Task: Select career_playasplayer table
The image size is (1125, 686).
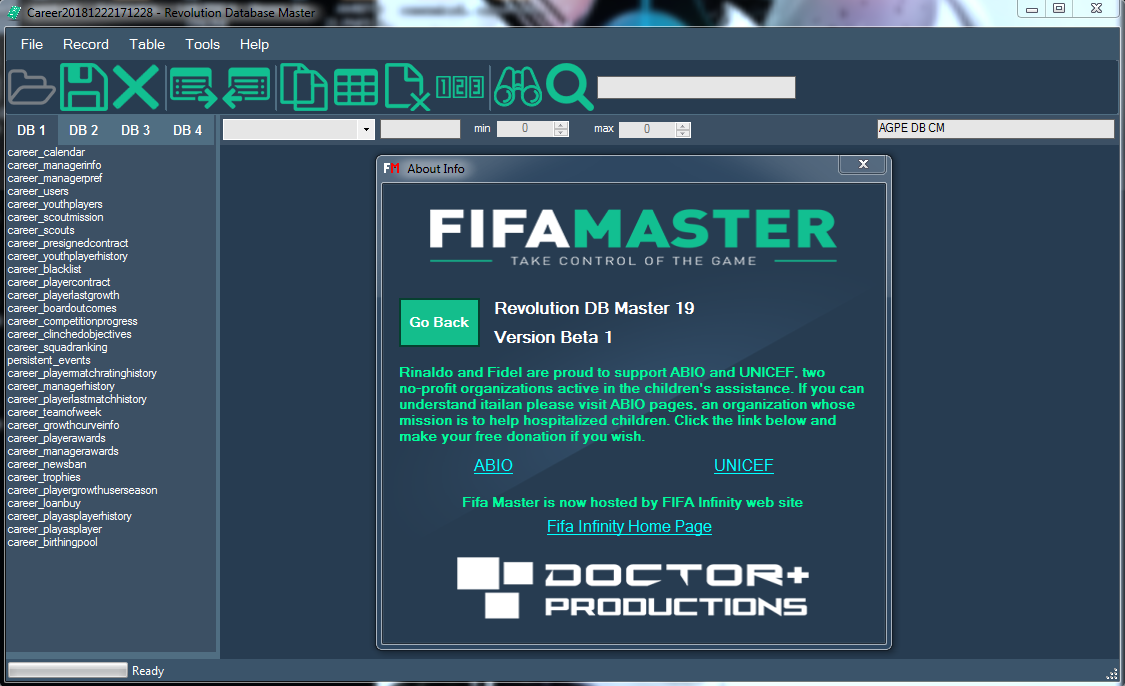Action: 55,529
